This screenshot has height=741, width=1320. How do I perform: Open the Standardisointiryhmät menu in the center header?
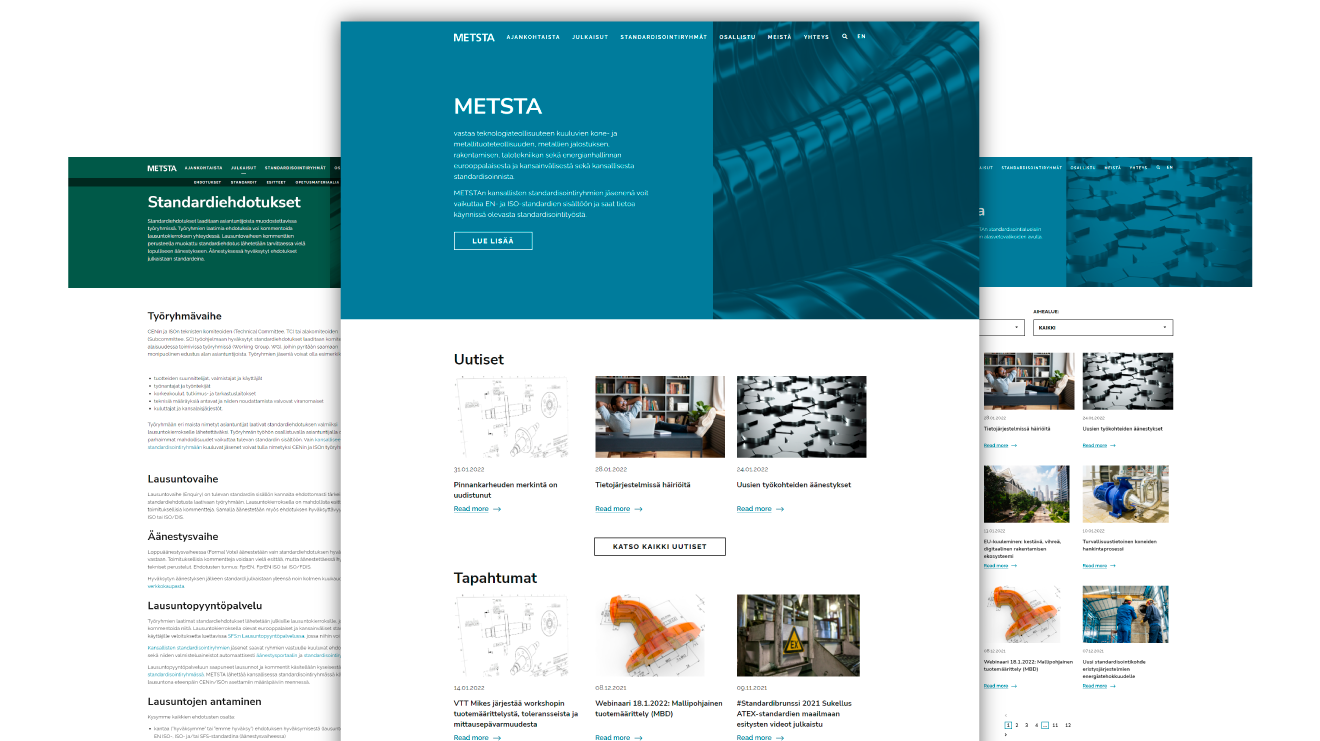pos(663,37)
